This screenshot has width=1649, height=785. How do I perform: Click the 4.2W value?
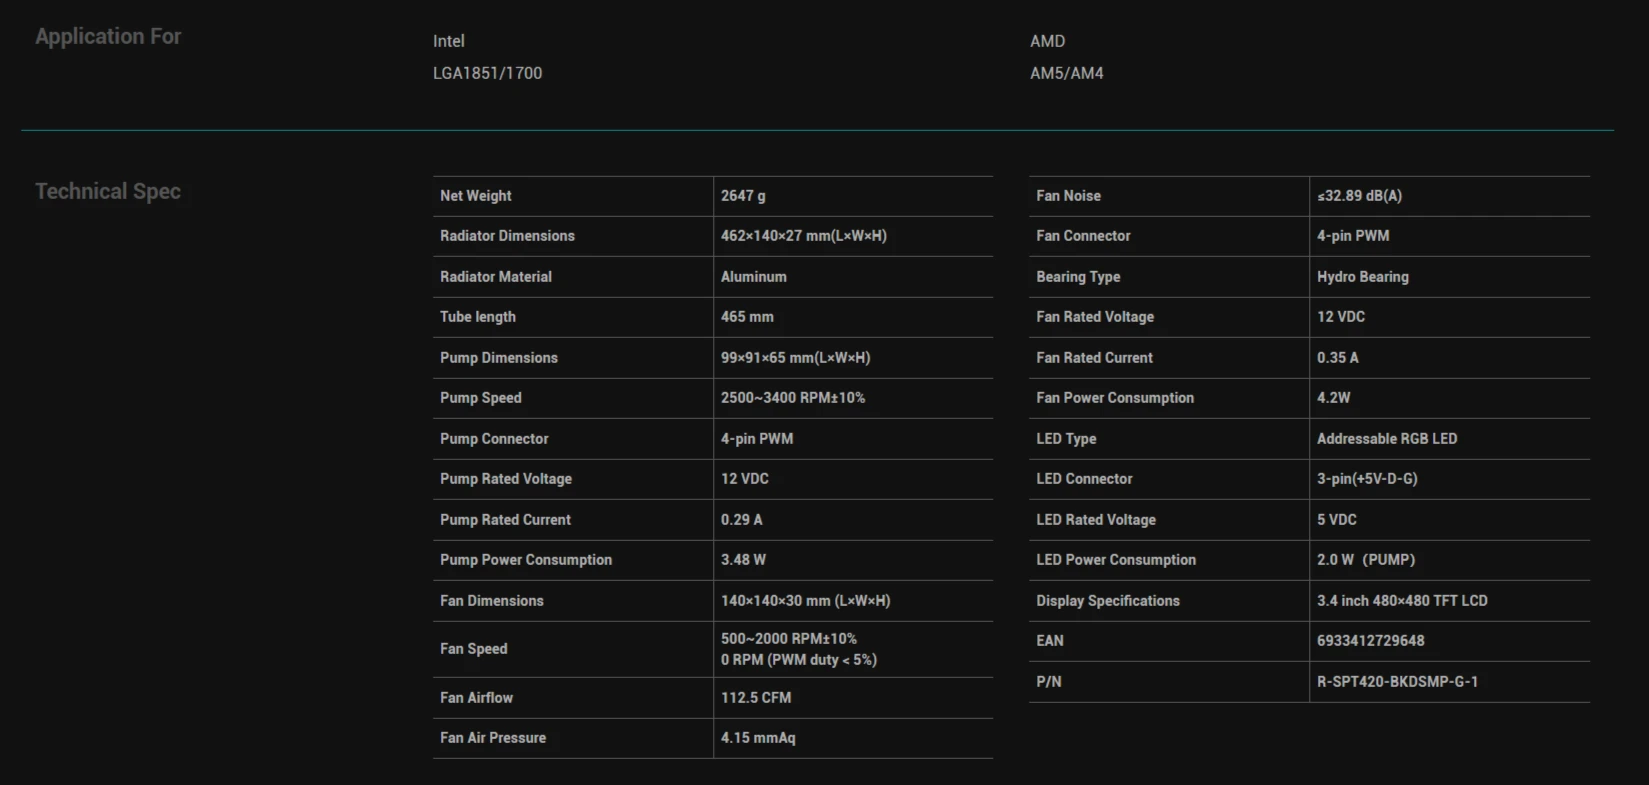(1334, 398)
